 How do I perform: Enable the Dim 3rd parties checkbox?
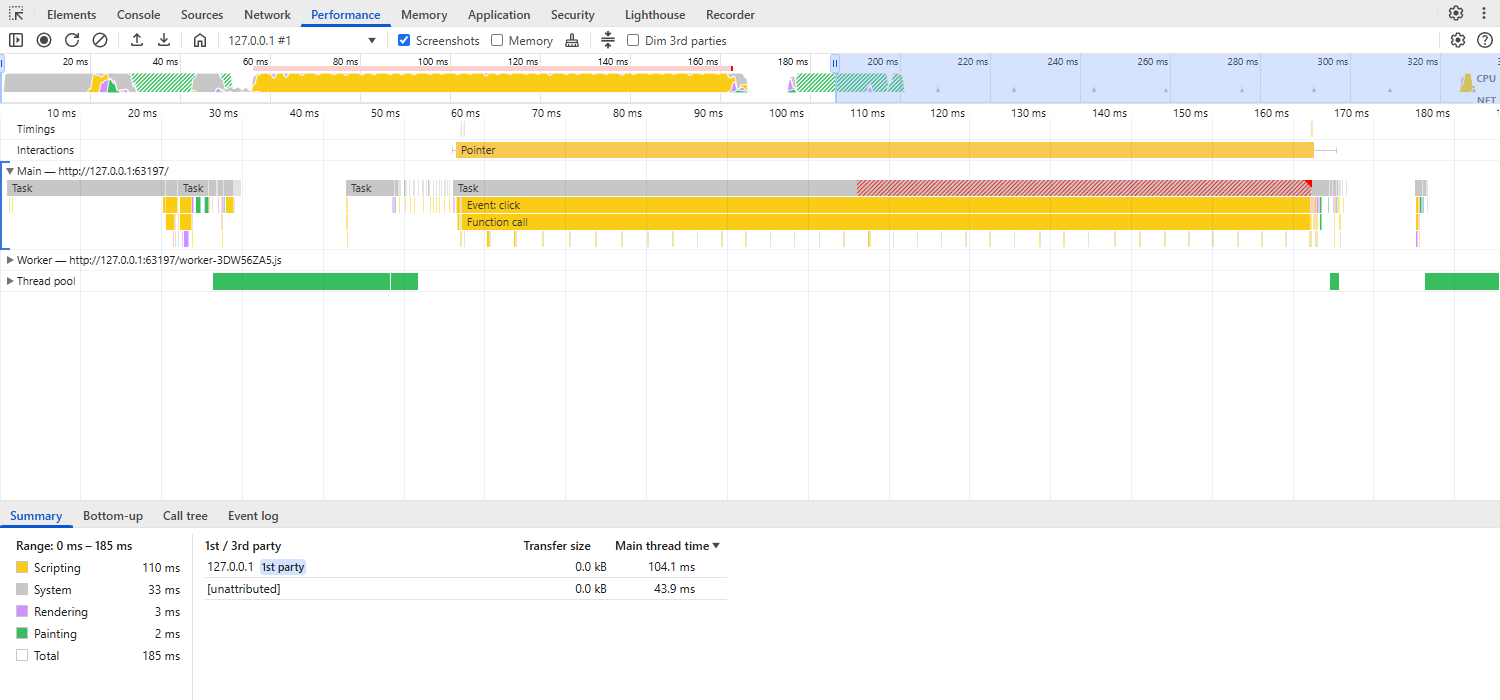[x=633, y=40]
